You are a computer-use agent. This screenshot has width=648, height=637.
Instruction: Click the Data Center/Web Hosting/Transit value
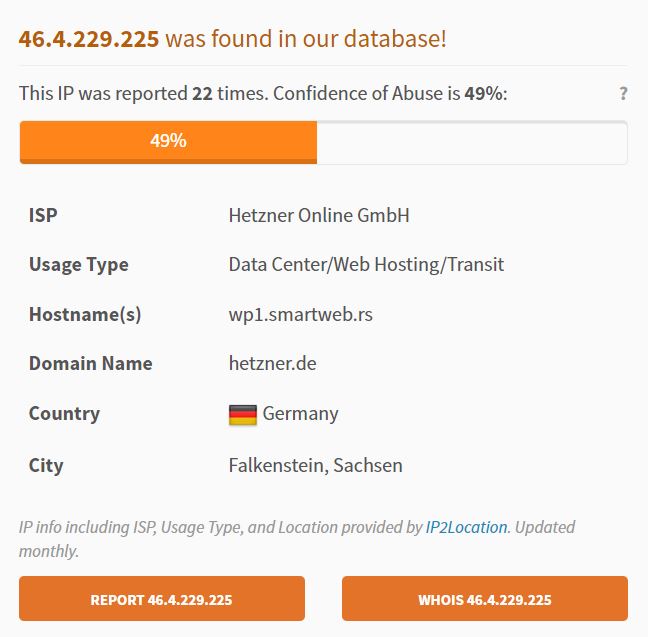[366, 265]
